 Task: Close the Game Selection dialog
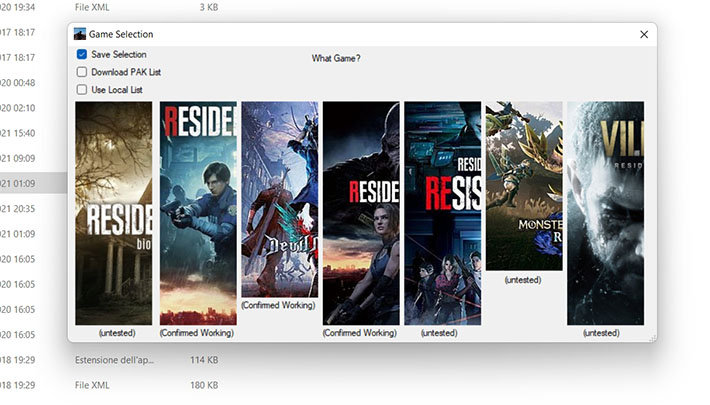[x=644, y=34]
